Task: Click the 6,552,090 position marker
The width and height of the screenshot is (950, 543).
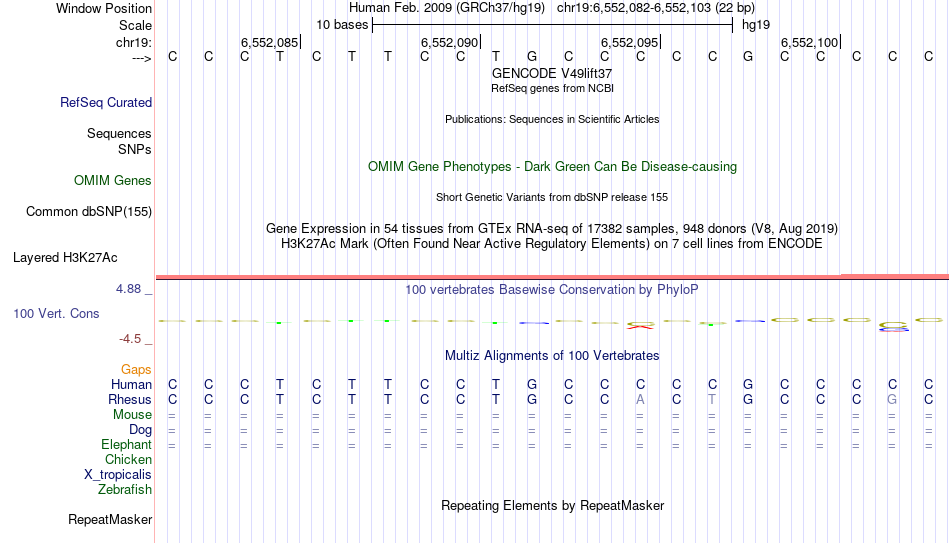Action: click(450, 42)
